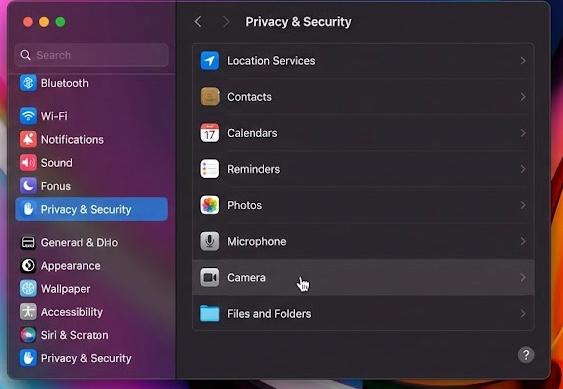Click the "Calendars" label text
This screenshot has height=389, width=563.
click(252, 133)
